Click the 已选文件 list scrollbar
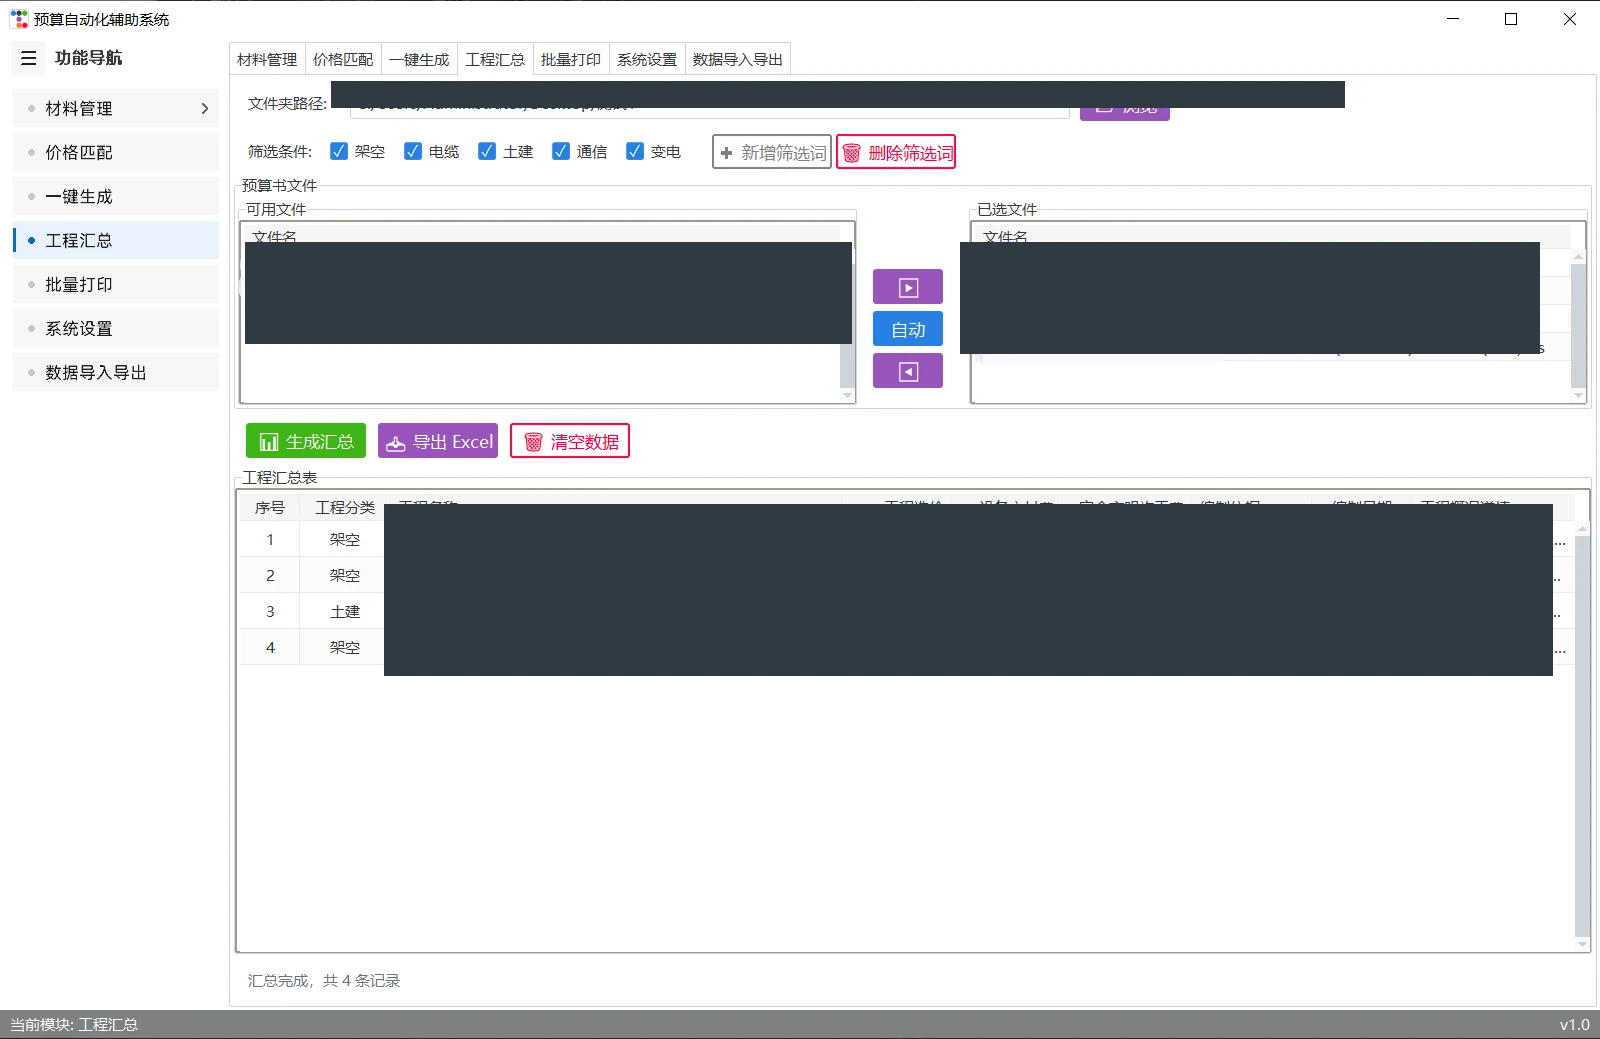 (1578, 325)
